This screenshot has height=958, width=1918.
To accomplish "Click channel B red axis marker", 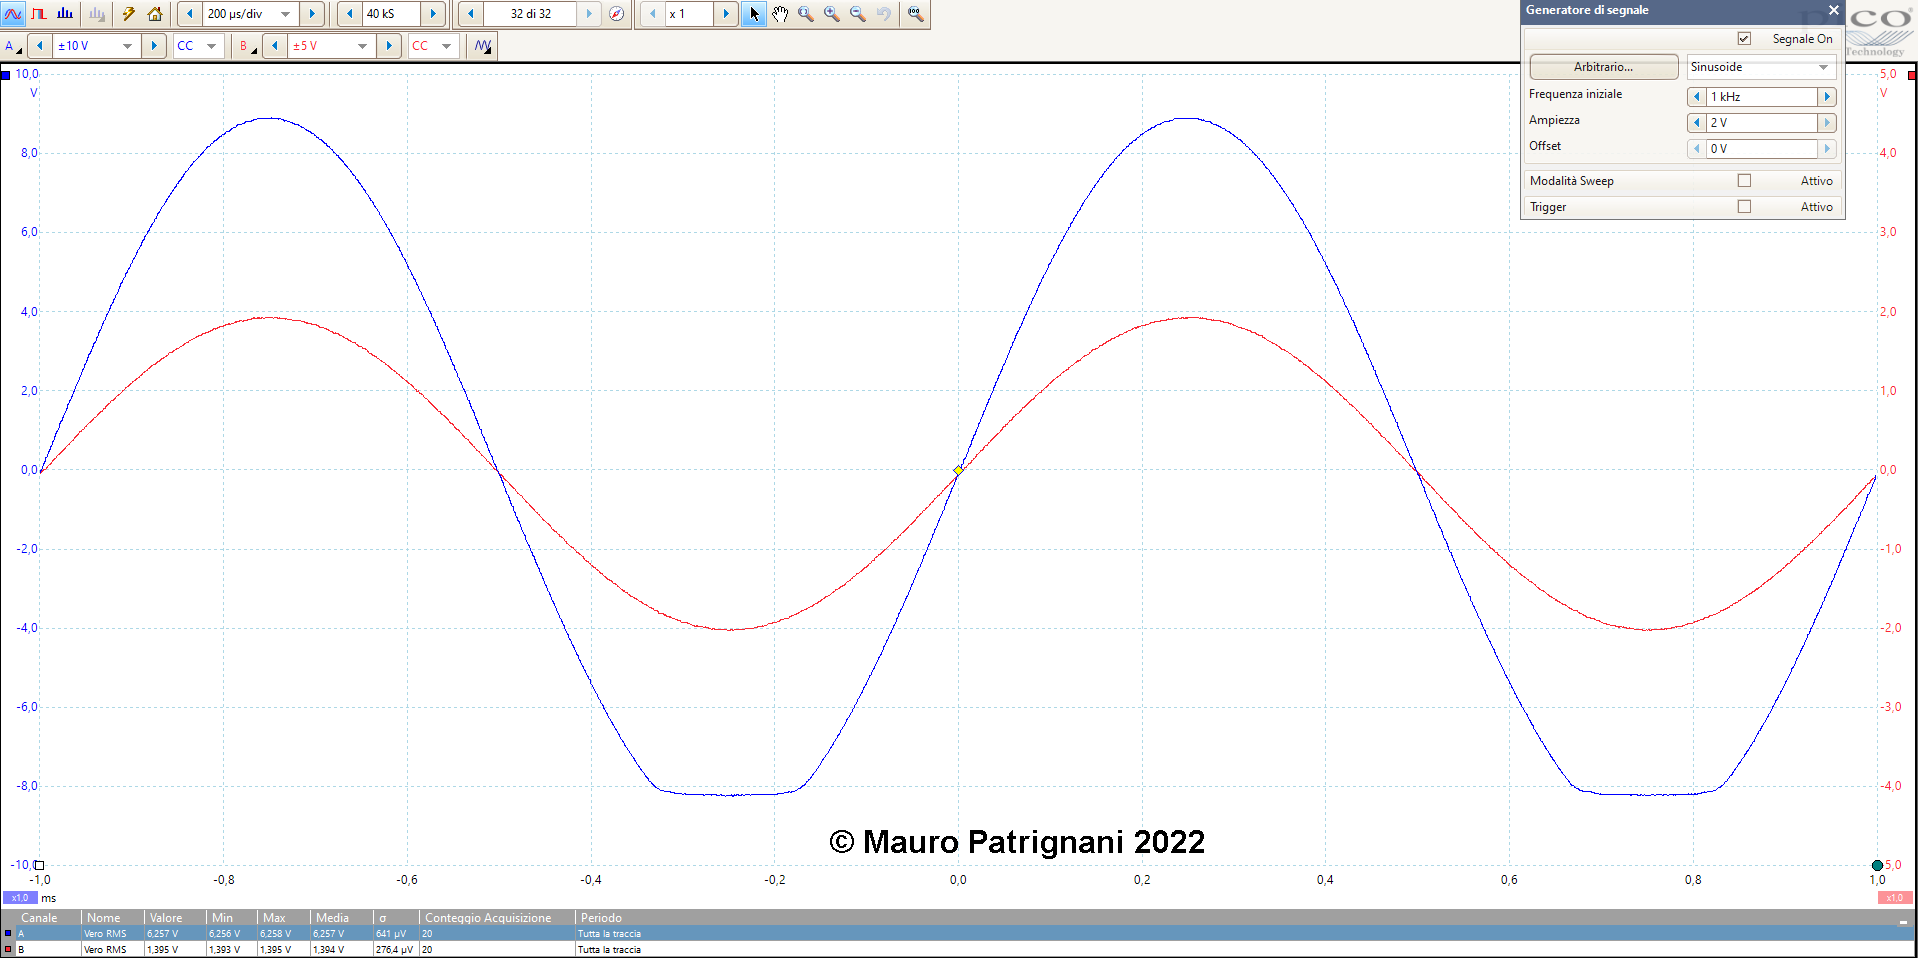I will (1912, 75).
